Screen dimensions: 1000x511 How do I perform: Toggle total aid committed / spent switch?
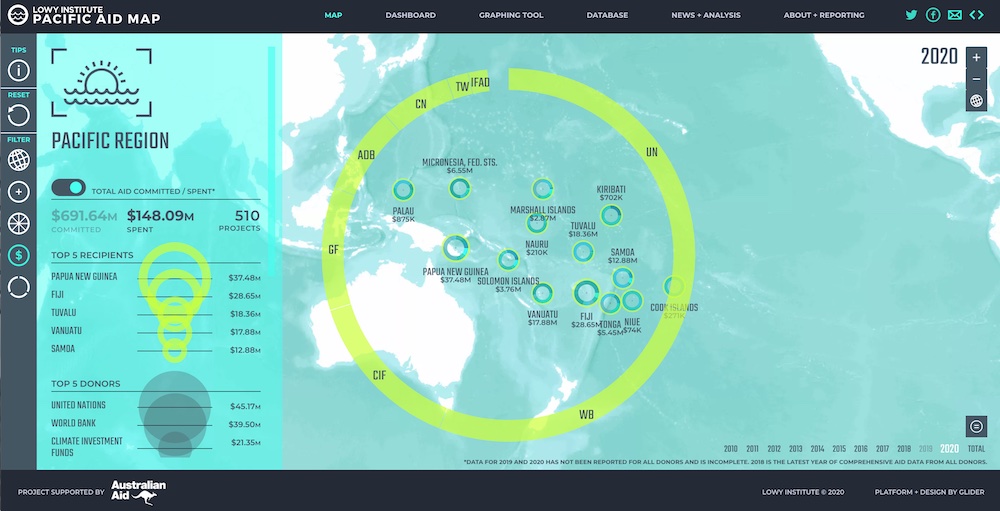(x=68, y=189)
